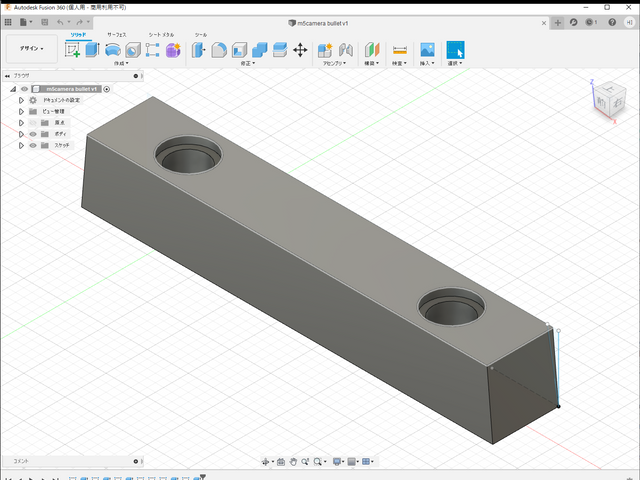This screenshot has width=640, height=480.
Task: Open the Insert image tool
Action: coord(427,49)
